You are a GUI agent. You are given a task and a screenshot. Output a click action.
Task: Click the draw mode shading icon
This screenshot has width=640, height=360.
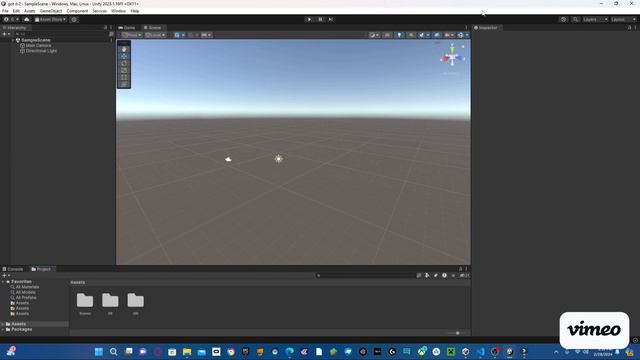coord(372,35)
